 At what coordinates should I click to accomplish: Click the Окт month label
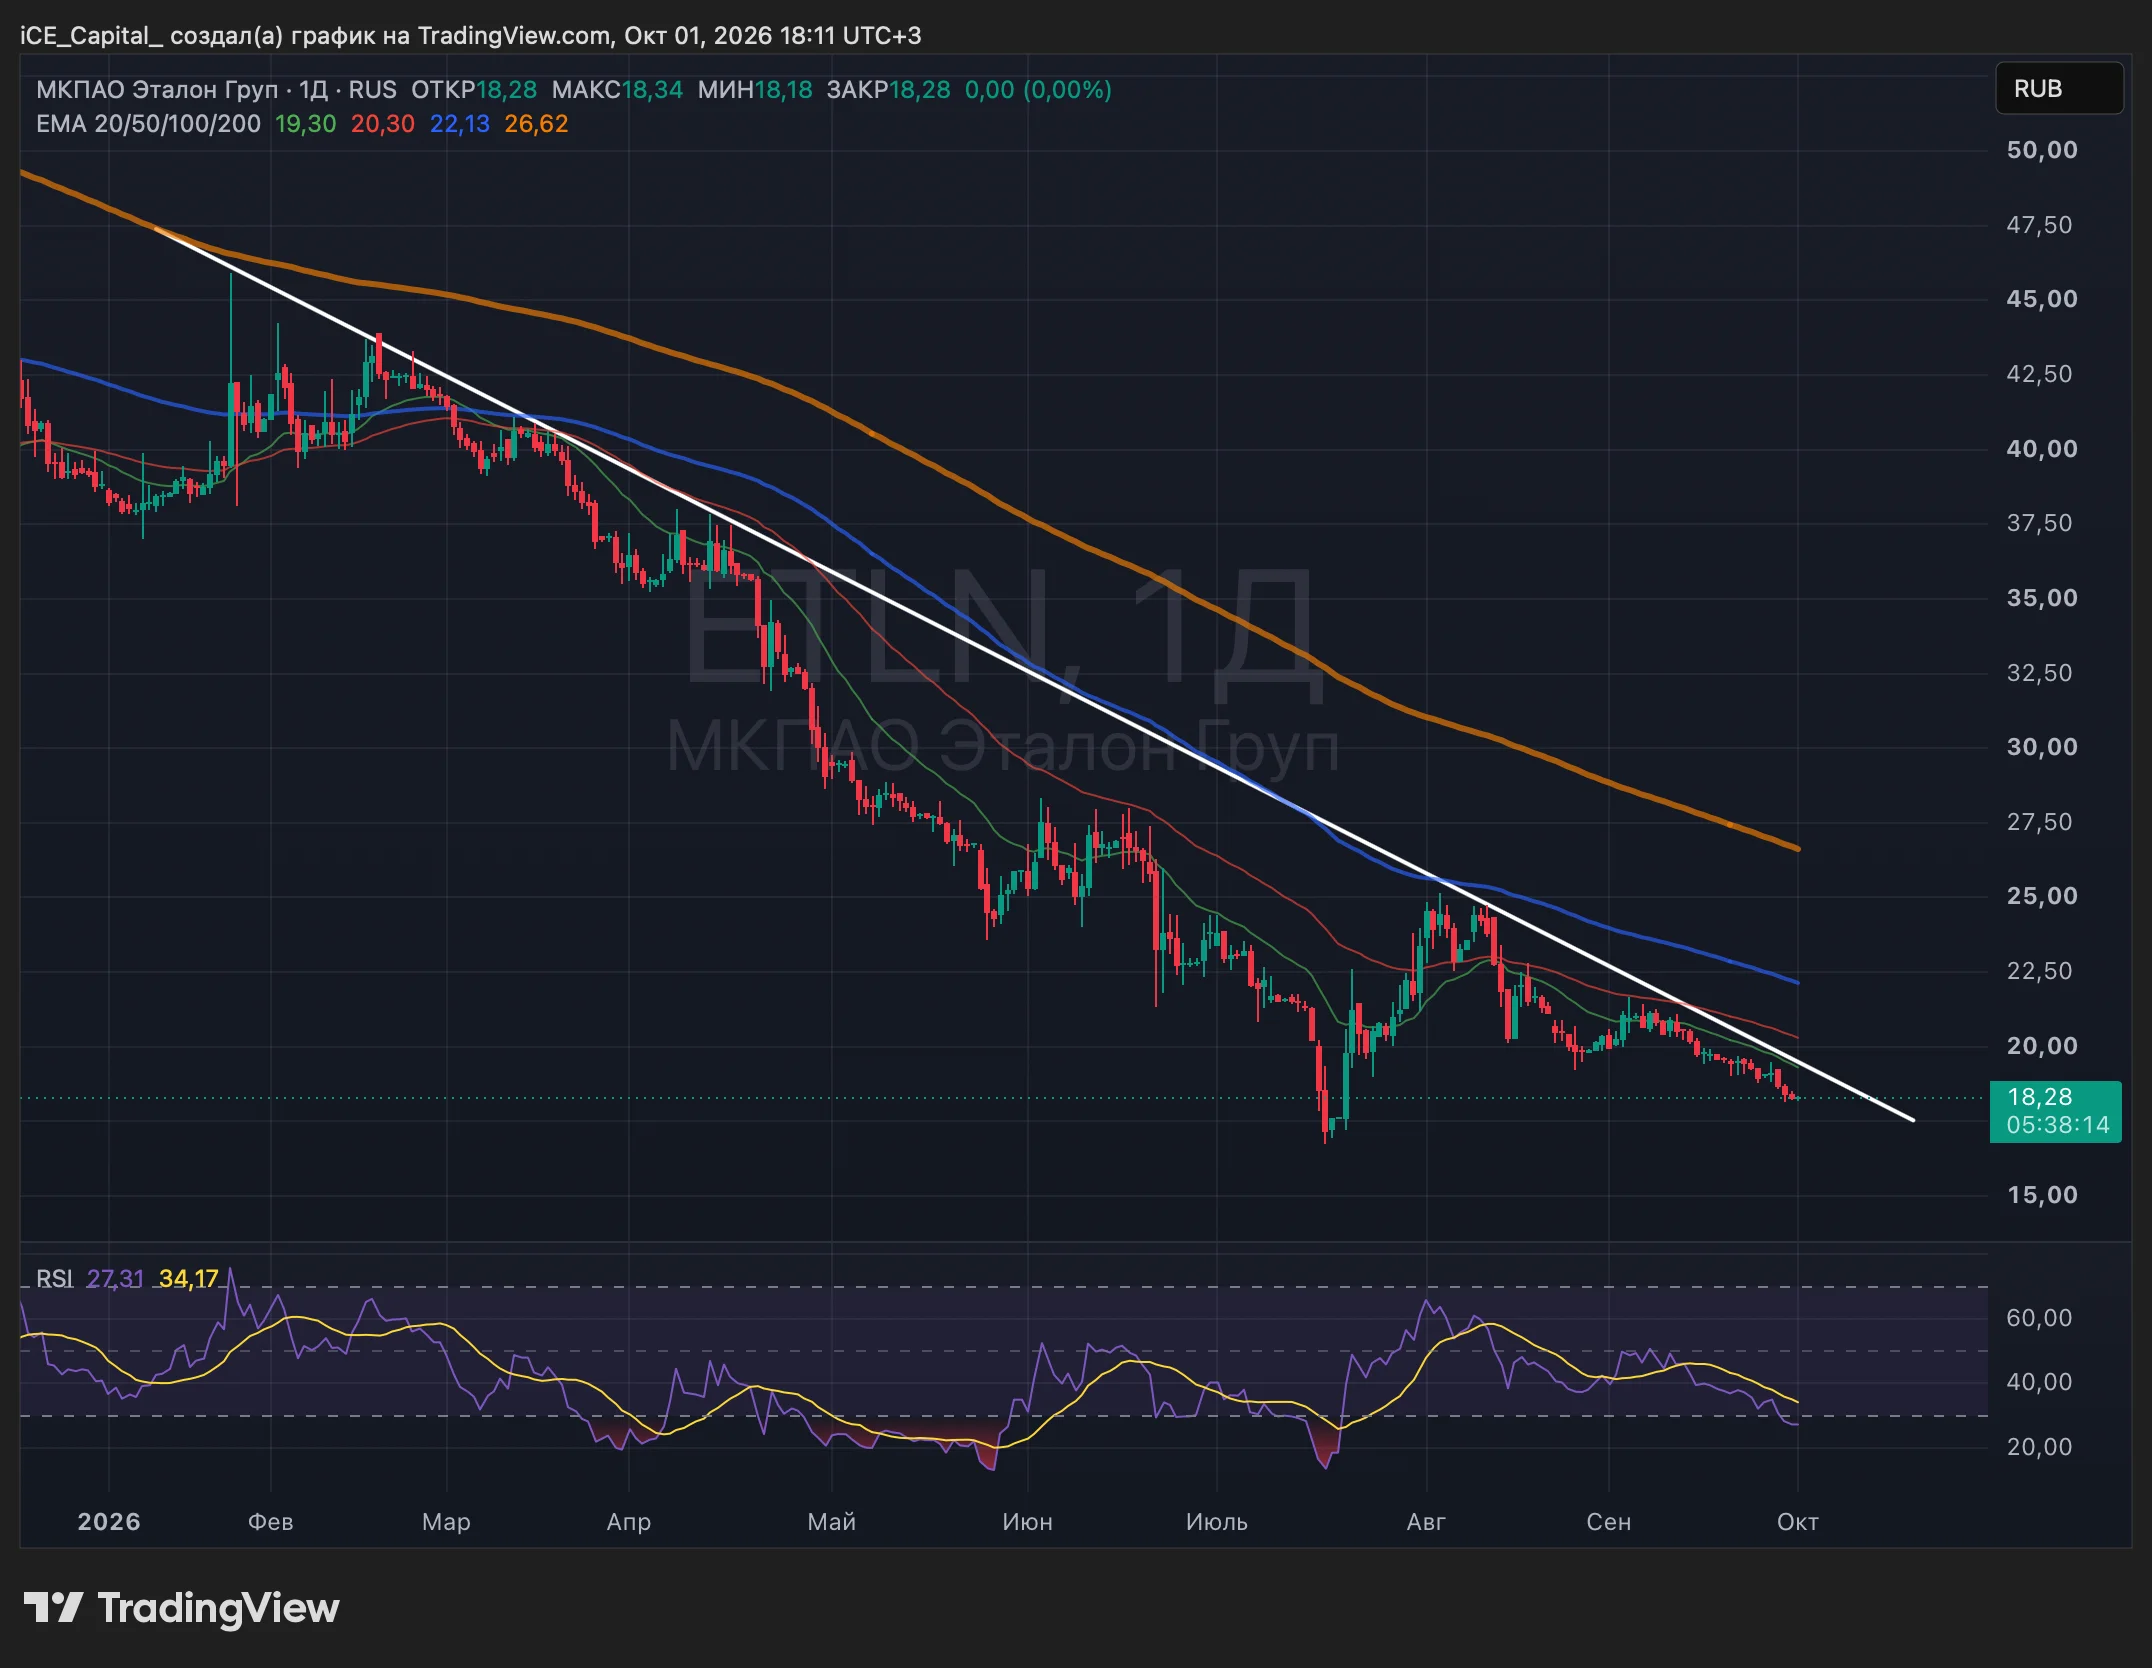coord(1798,1522)
